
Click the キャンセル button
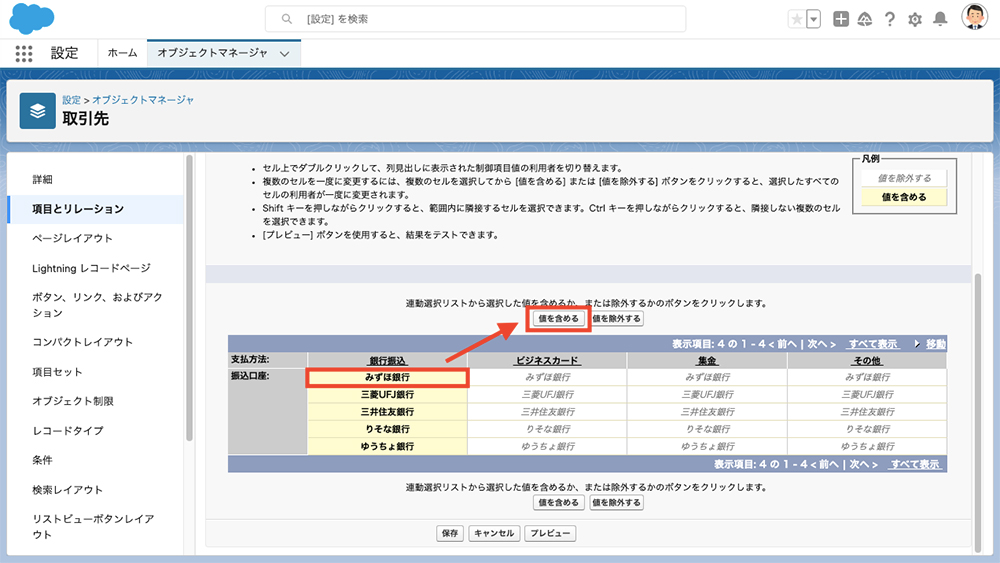[x=494, y=533]
